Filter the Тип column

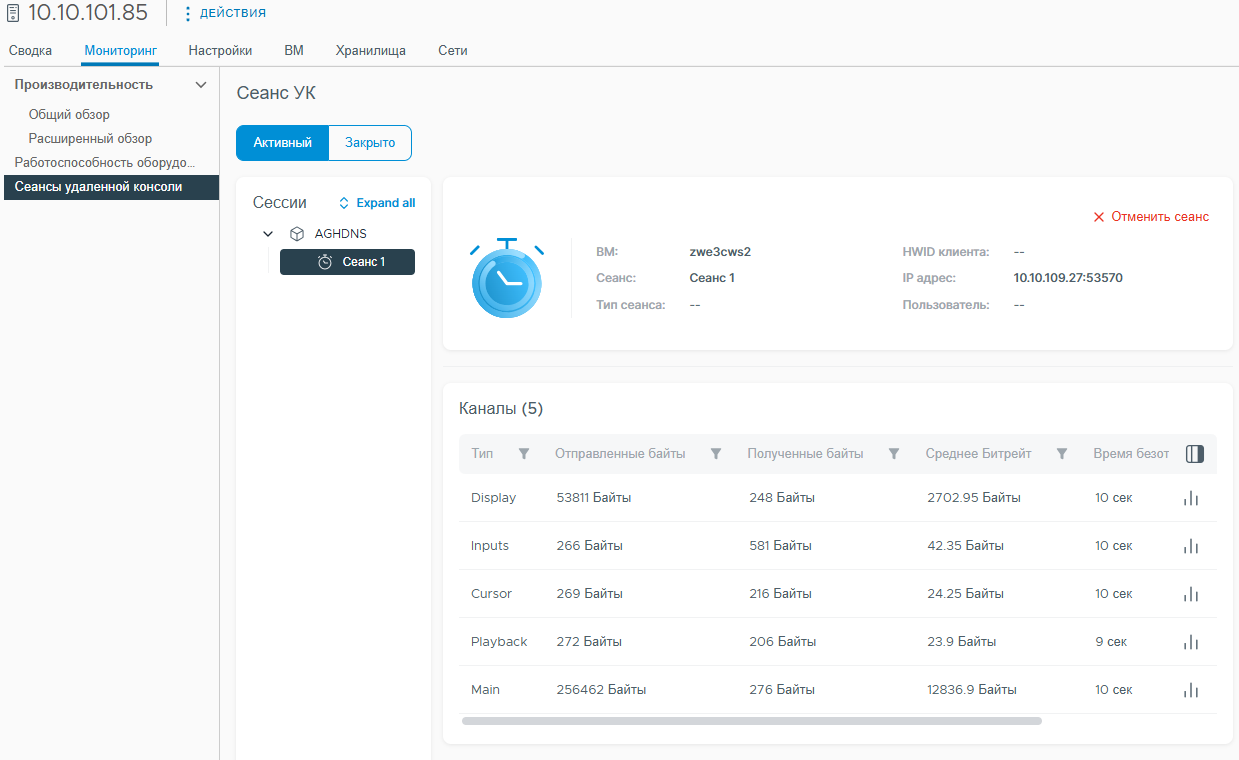click(x=524, y=454)
